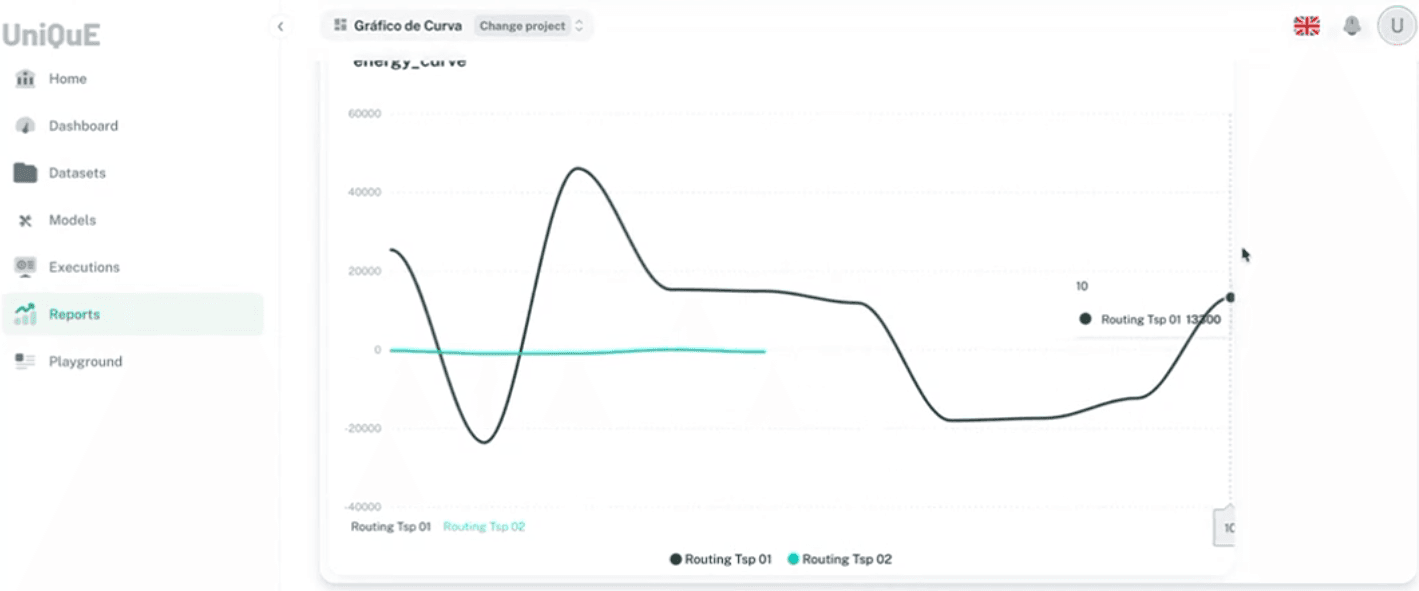The image size is (1419, 591).
Task: Click the UniQuE logo link
Action: 51,35
